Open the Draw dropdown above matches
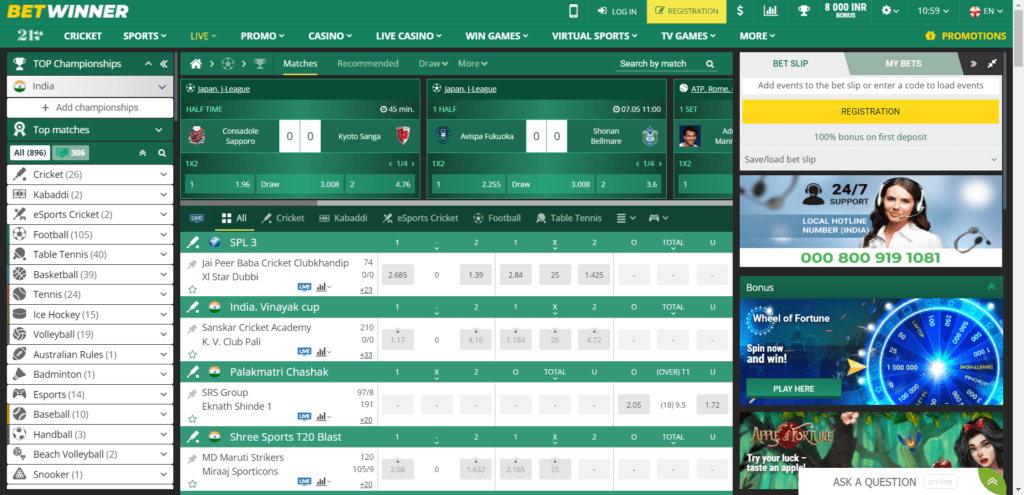Image resolution: width=1024 pixels, height=495 pixels. pos(433,63)
